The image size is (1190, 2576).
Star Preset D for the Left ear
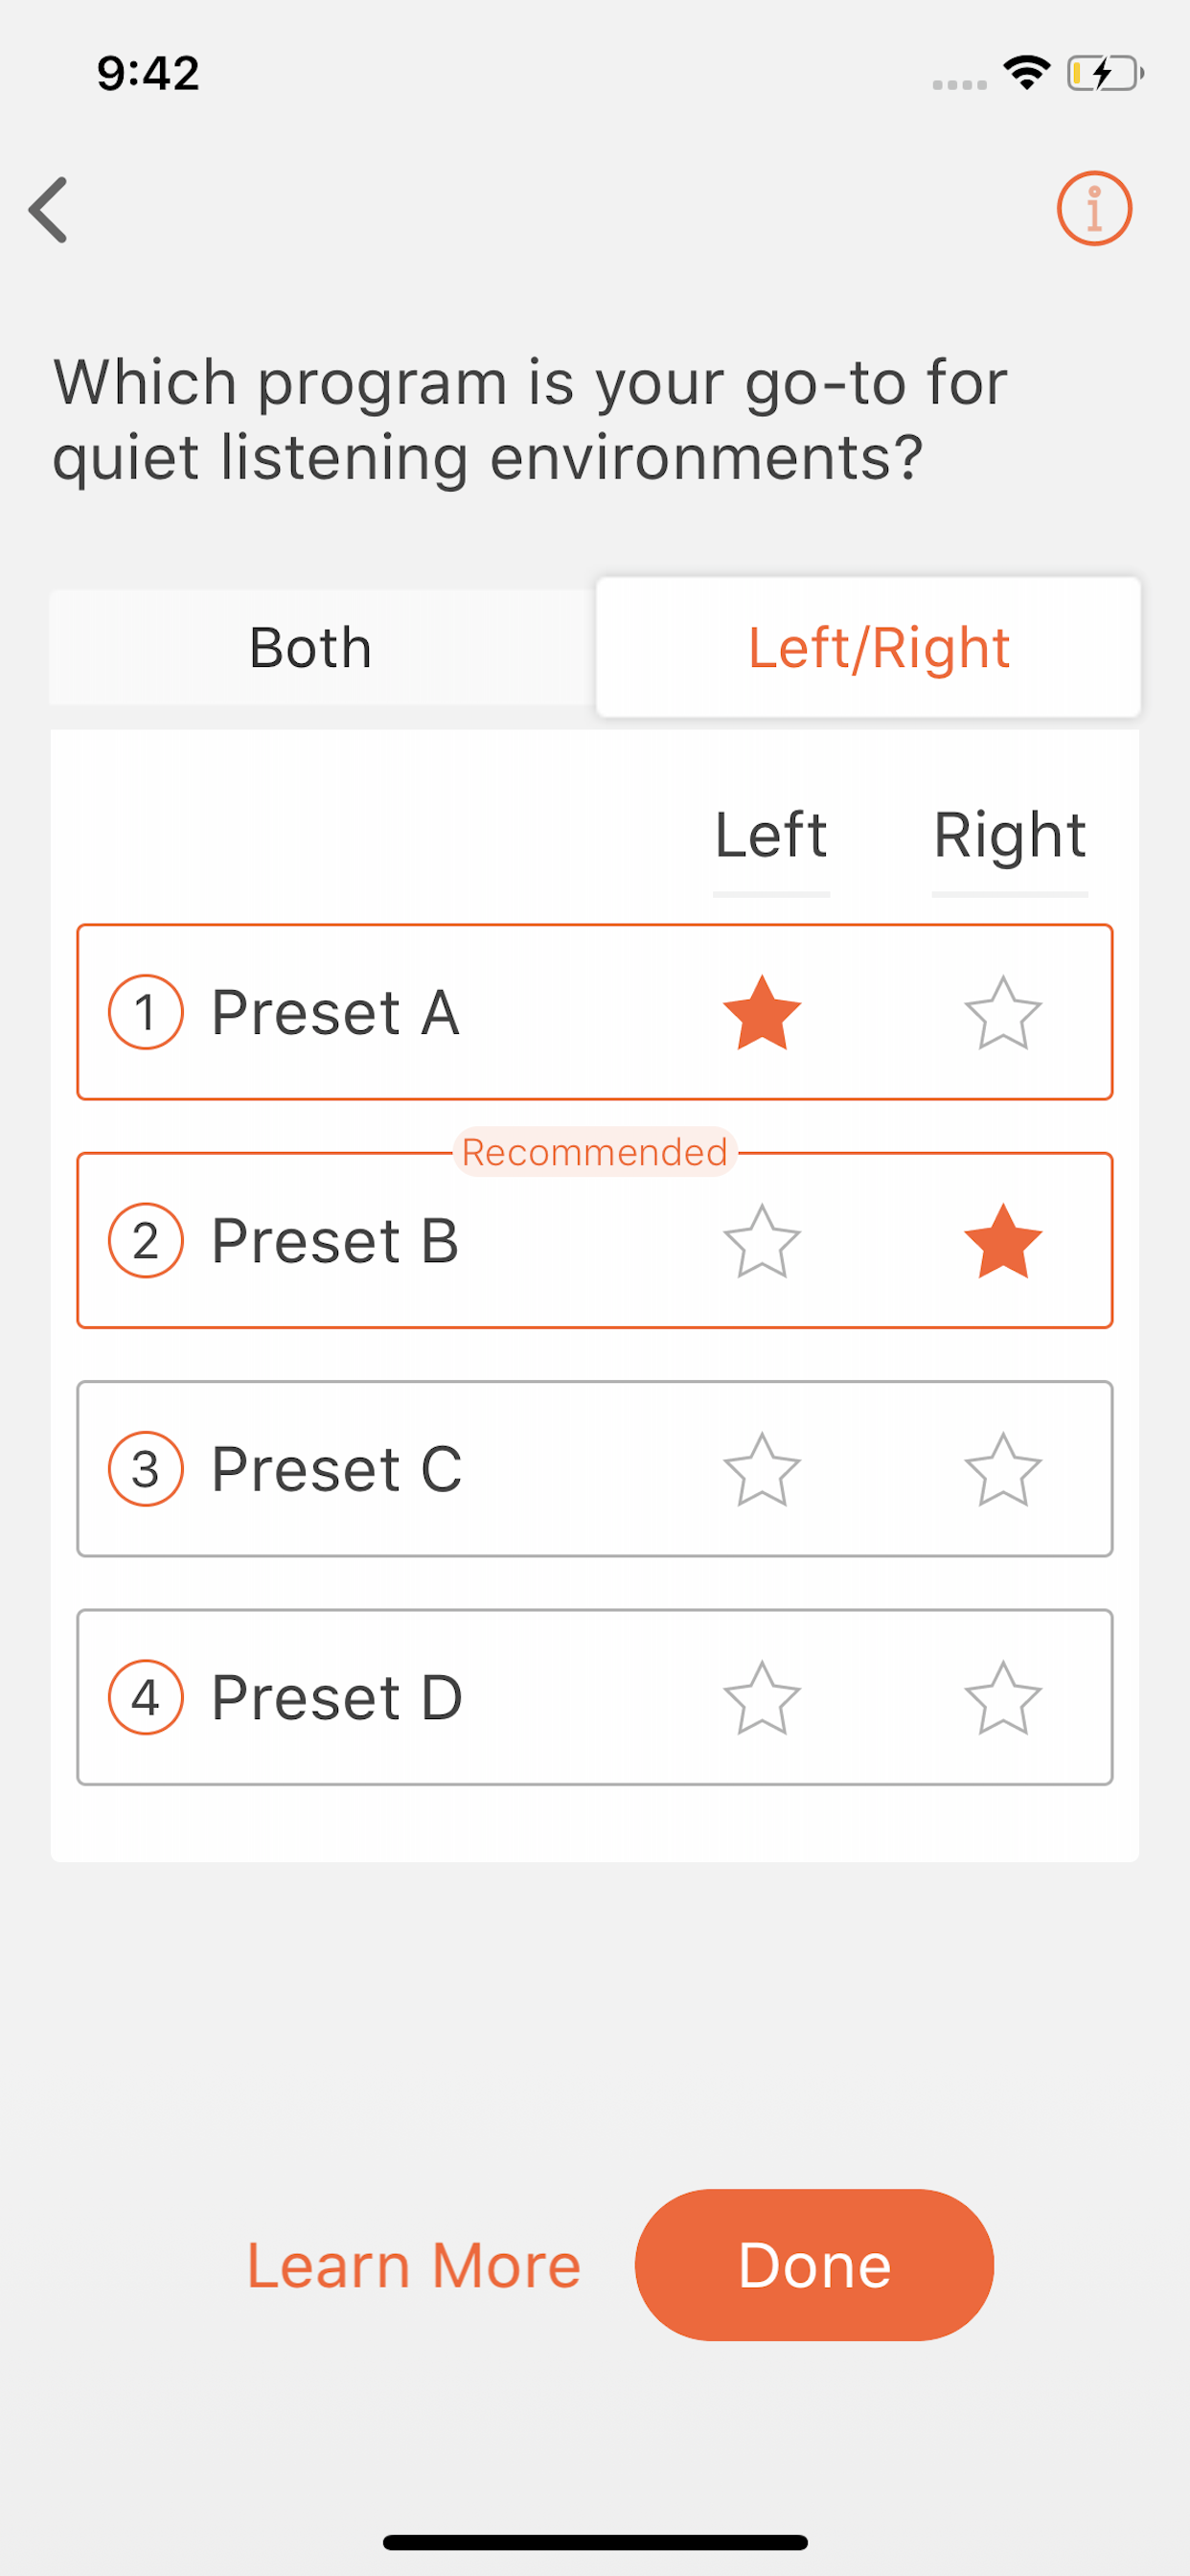tap(762, 1697)
